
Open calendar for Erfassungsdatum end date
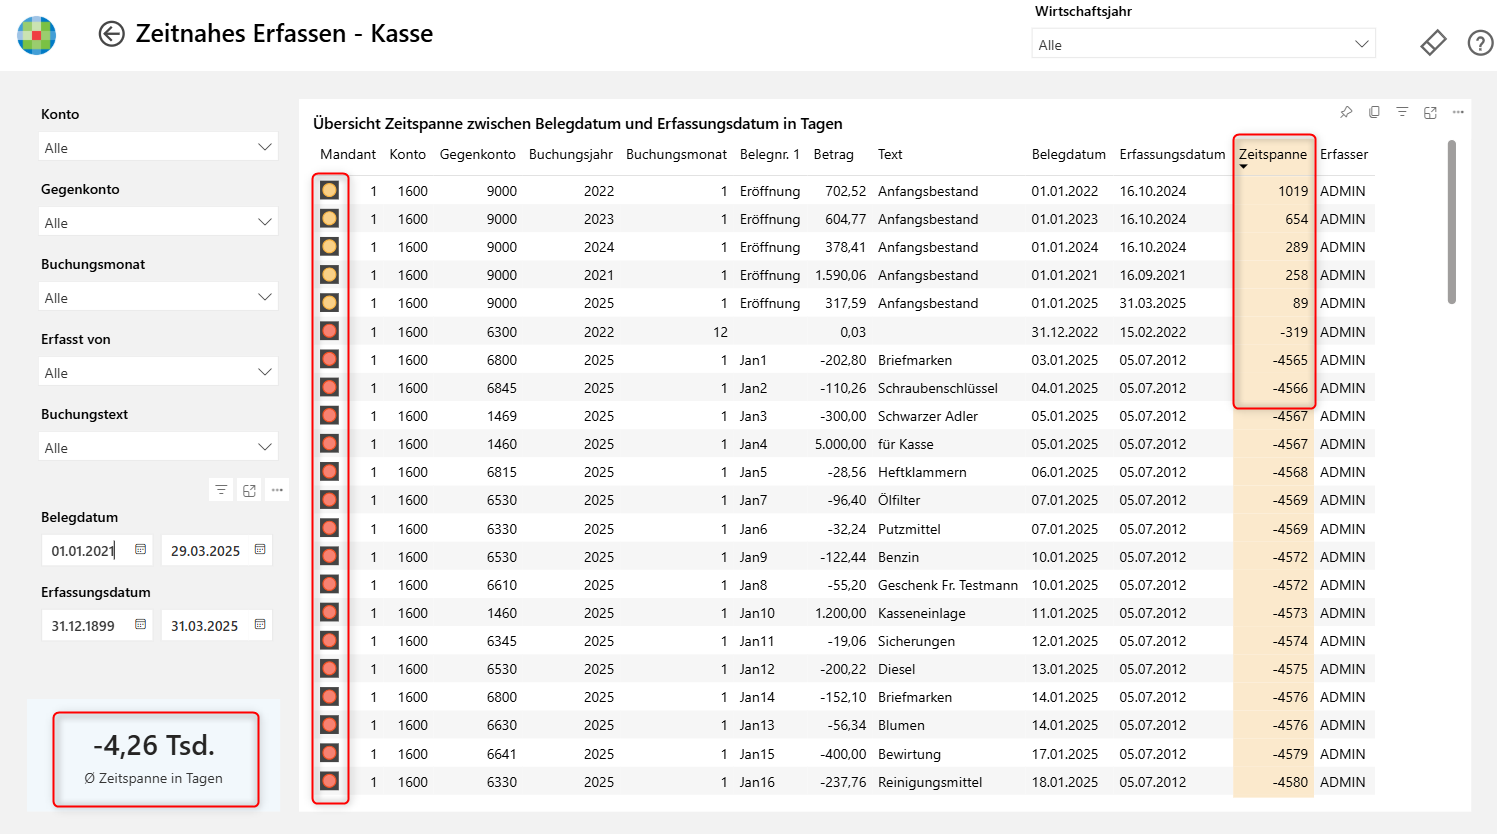tap(260, 625)
